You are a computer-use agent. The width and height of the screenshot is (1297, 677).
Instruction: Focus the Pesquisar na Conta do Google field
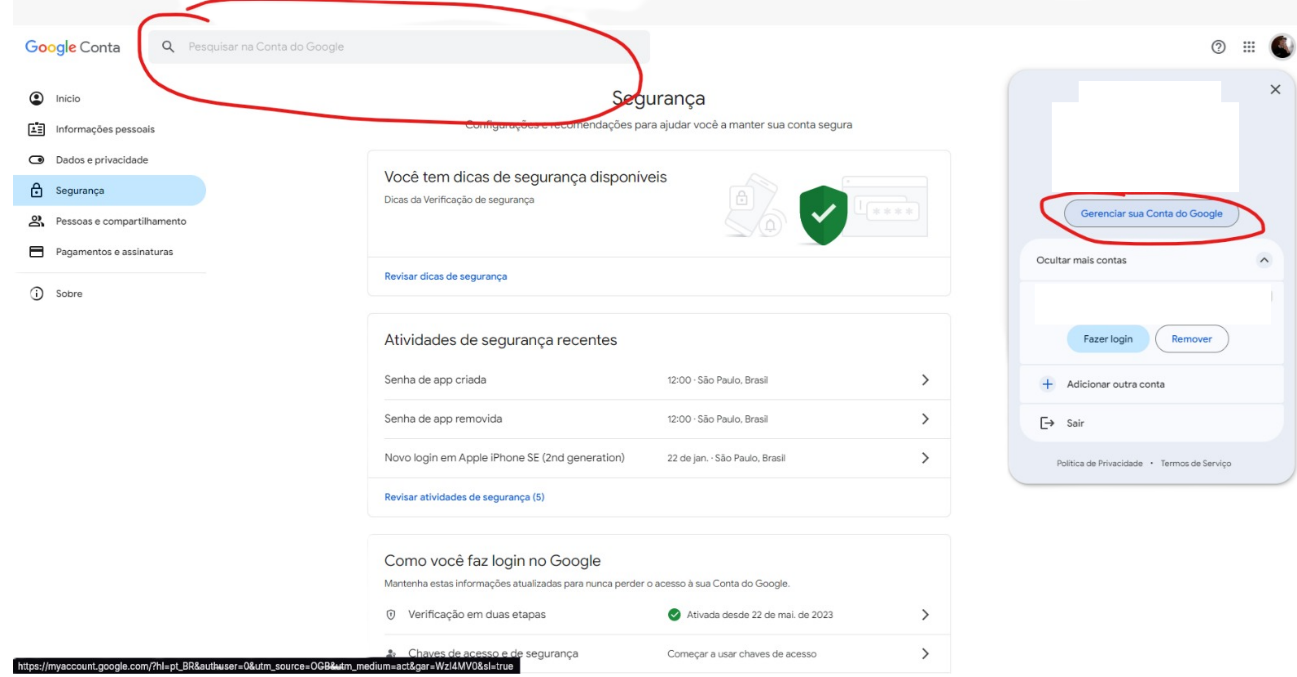click(x=399, y=47)
